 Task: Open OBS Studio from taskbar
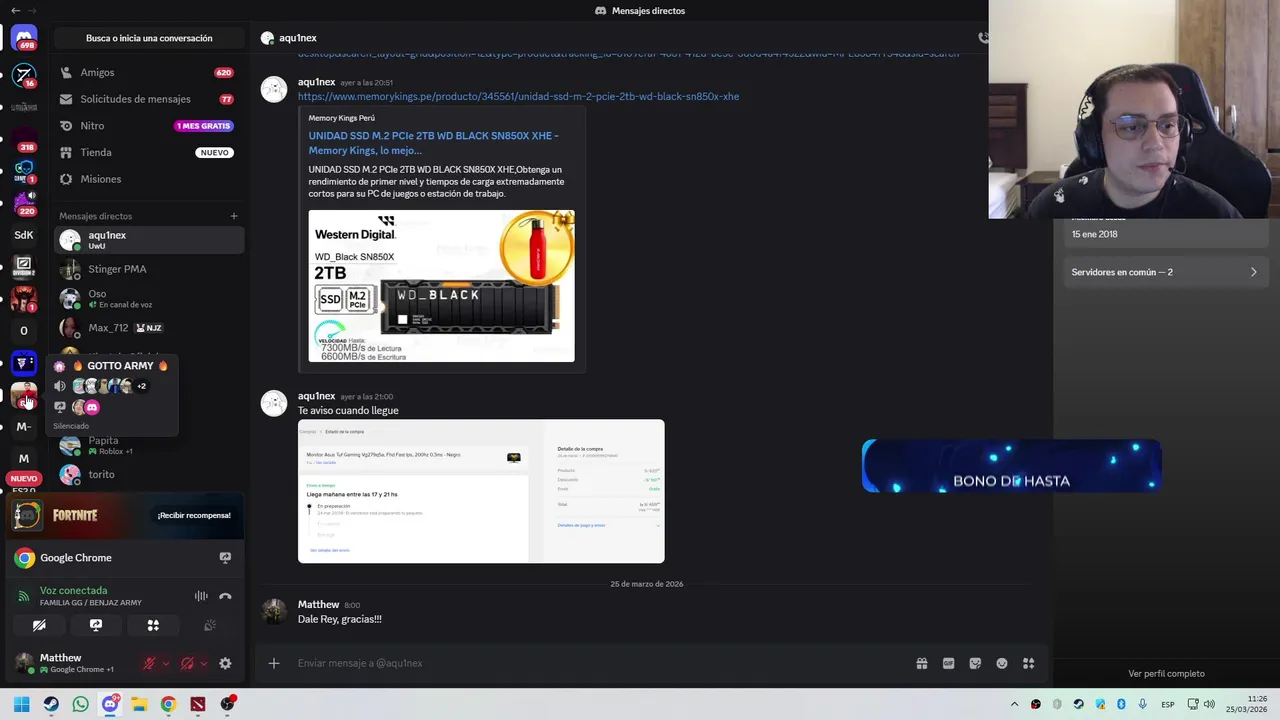click(x=228, y=704)
